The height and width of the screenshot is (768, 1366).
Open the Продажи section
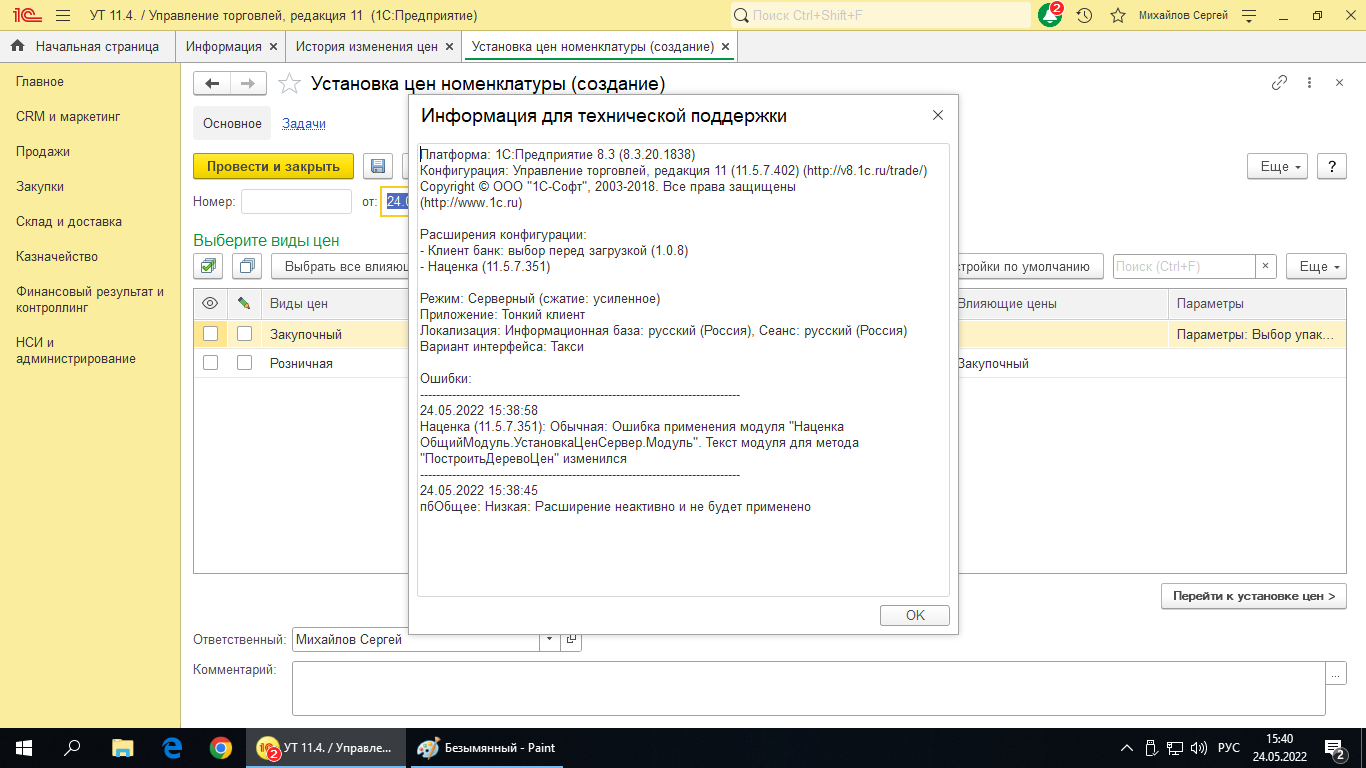coord(43,152)
